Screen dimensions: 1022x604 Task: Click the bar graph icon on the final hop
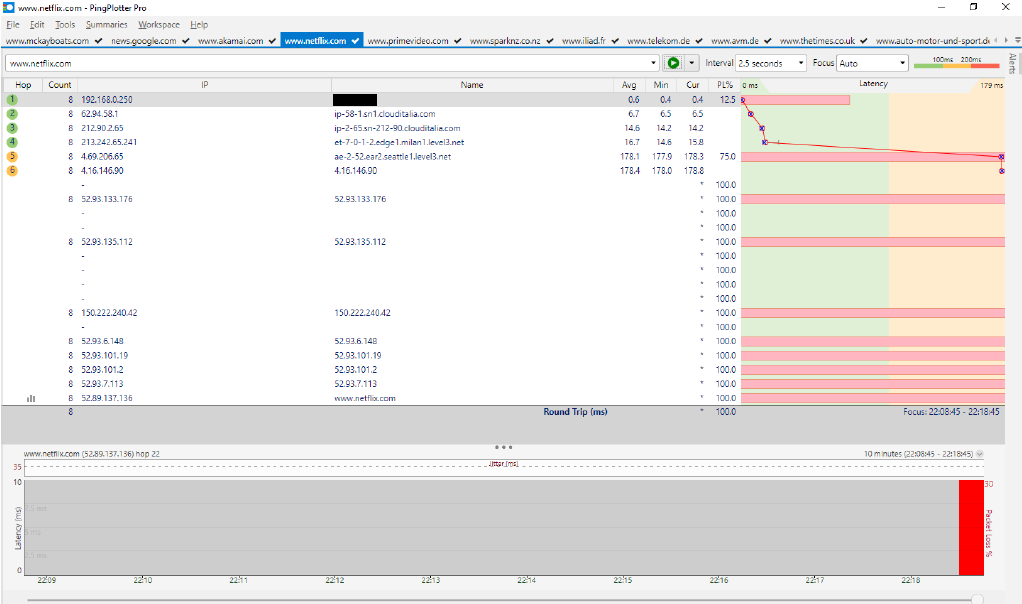31,398
